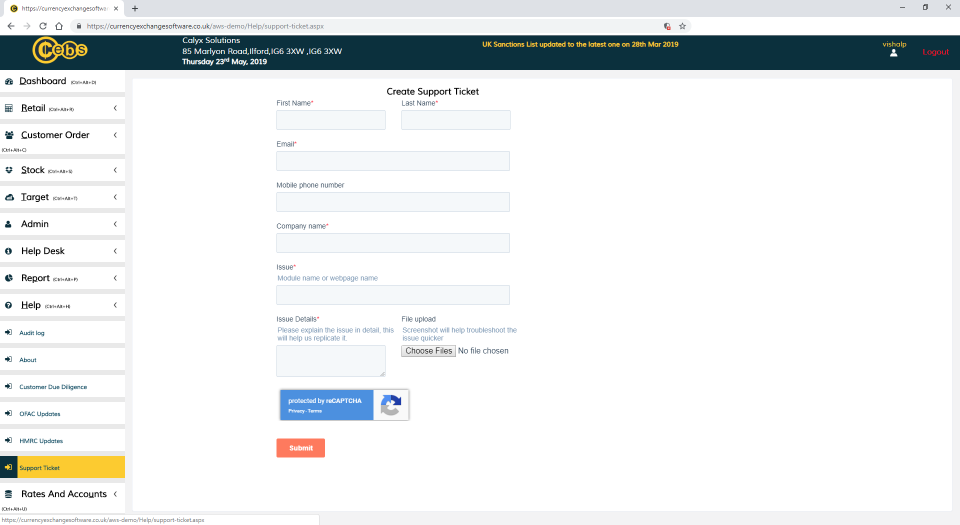Click the UK Sanctions List update notice
The height and width of the screenshot is (525, 960).
click(580, 44)
